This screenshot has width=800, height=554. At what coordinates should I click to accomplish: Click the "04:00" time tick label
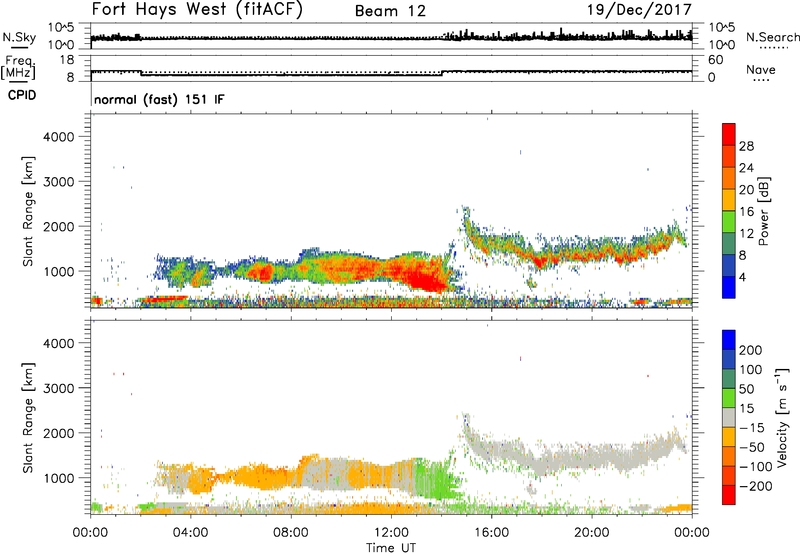[x=191, y=533]
